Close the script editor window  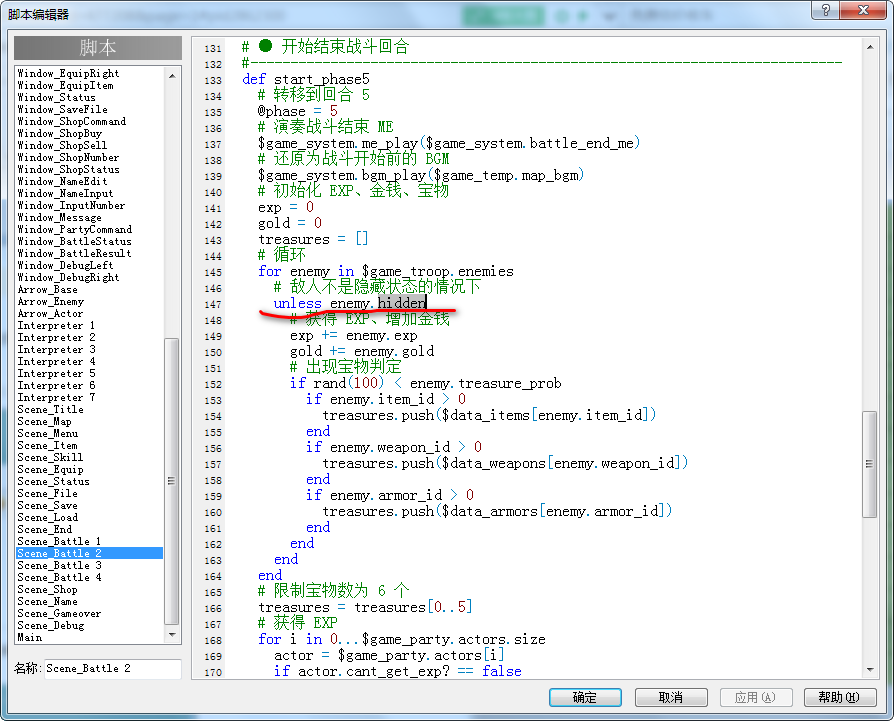pos(863,10)
